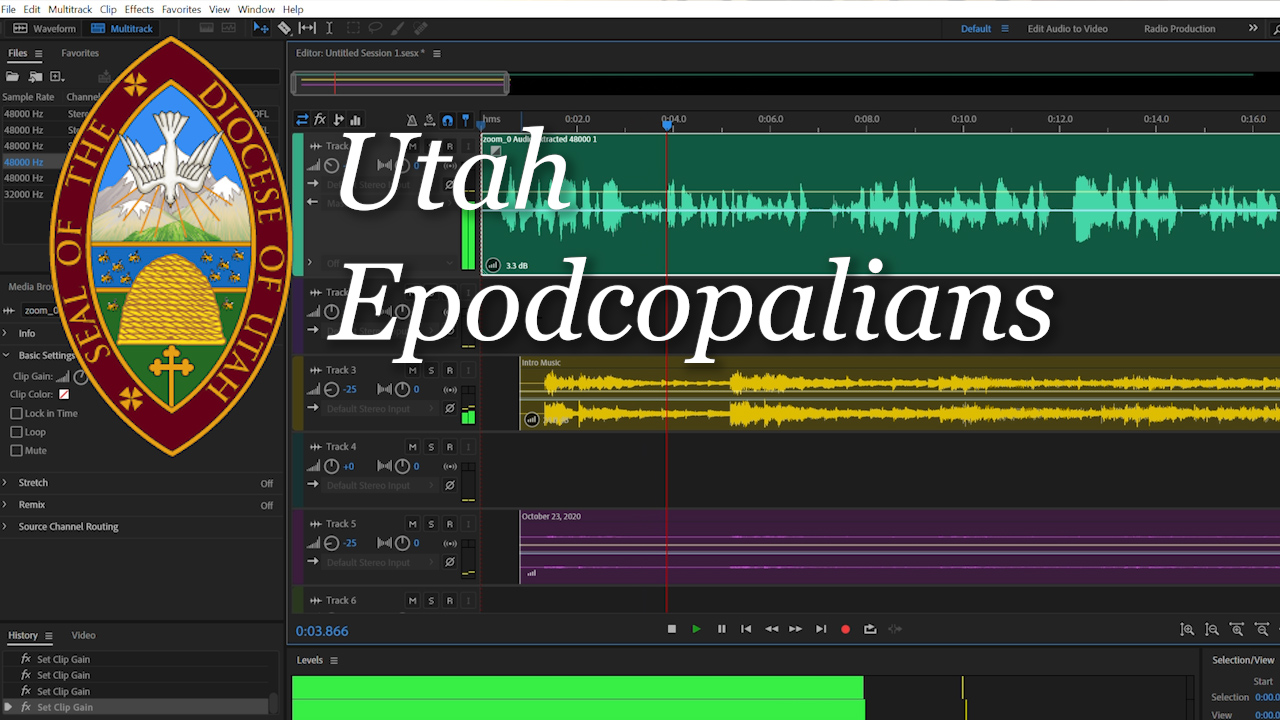Select the Time Selection tool
The image size is (1280, 720).
[329, 28]
